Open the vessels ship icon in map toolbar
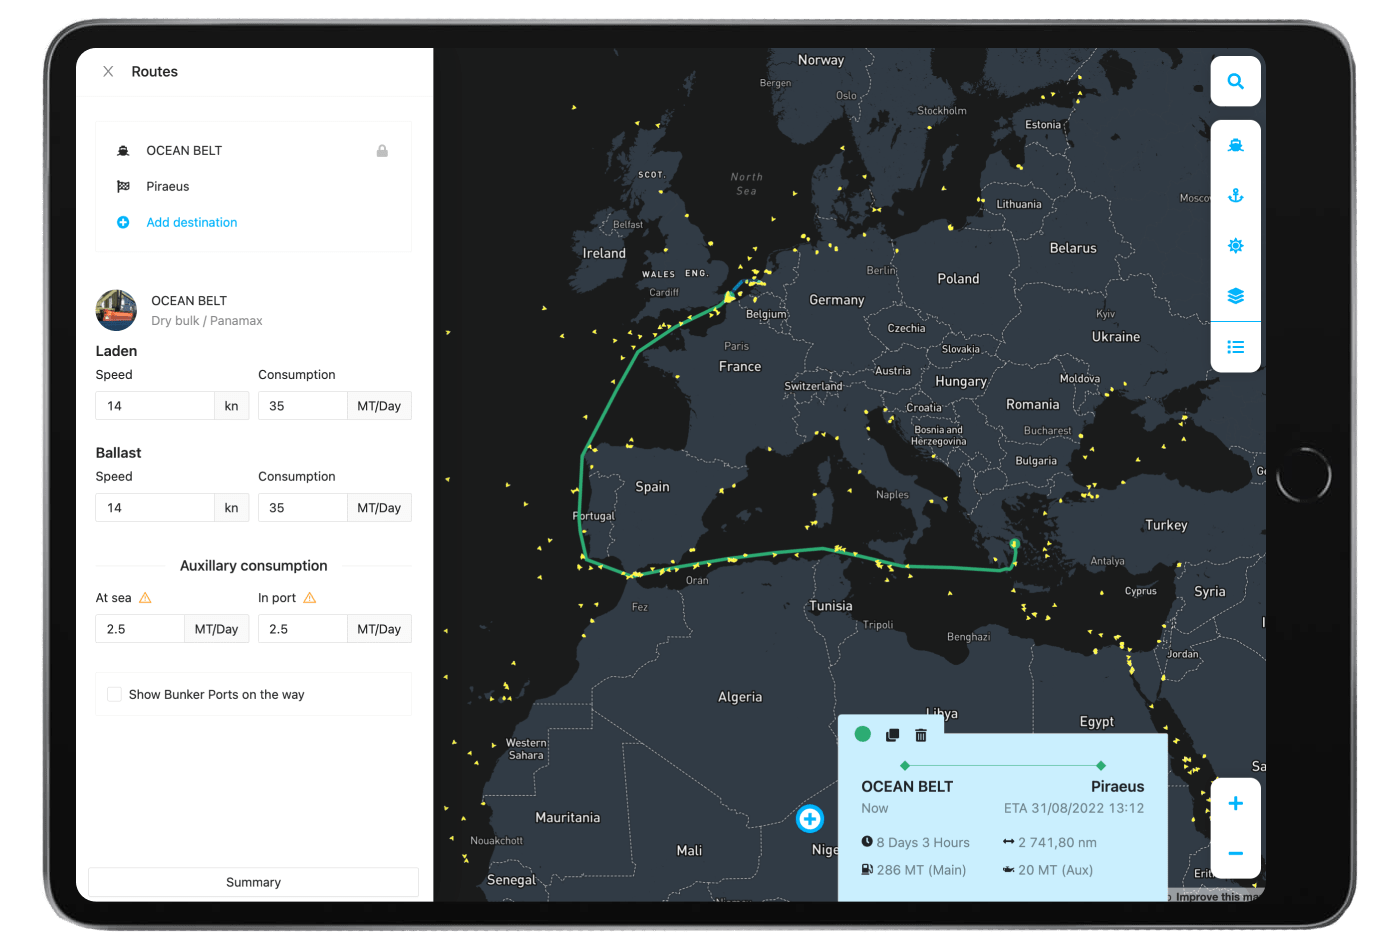 [x=1235, y=145]
